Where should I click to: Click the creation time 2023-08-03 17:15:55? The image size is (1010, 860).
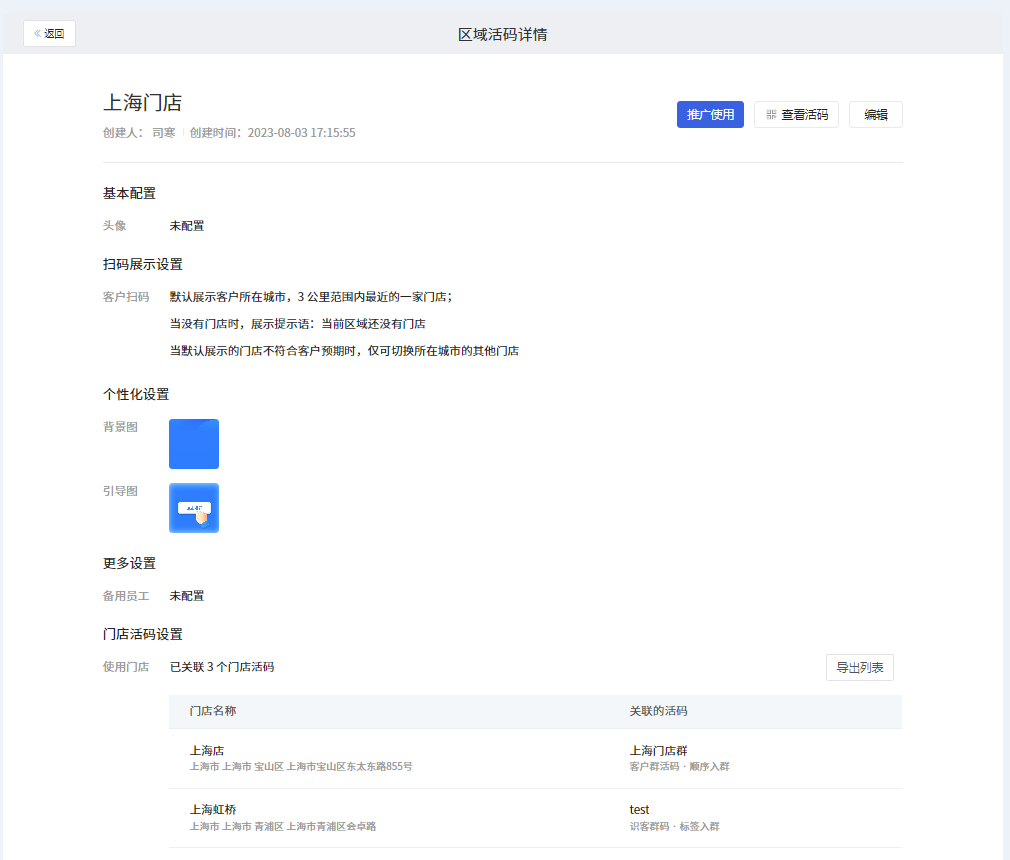pyautogui.click(x=301, y=133)
